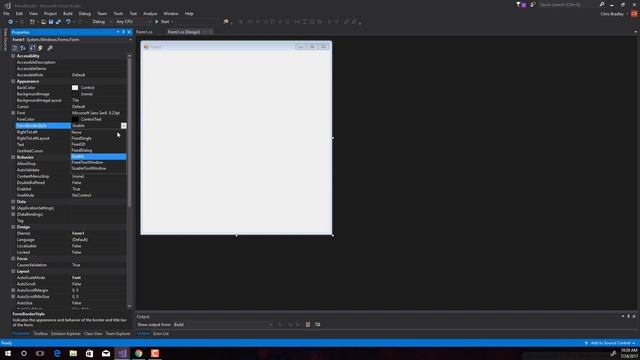
Task: Clear All in Output panel
Action: [x=308, y=324]
